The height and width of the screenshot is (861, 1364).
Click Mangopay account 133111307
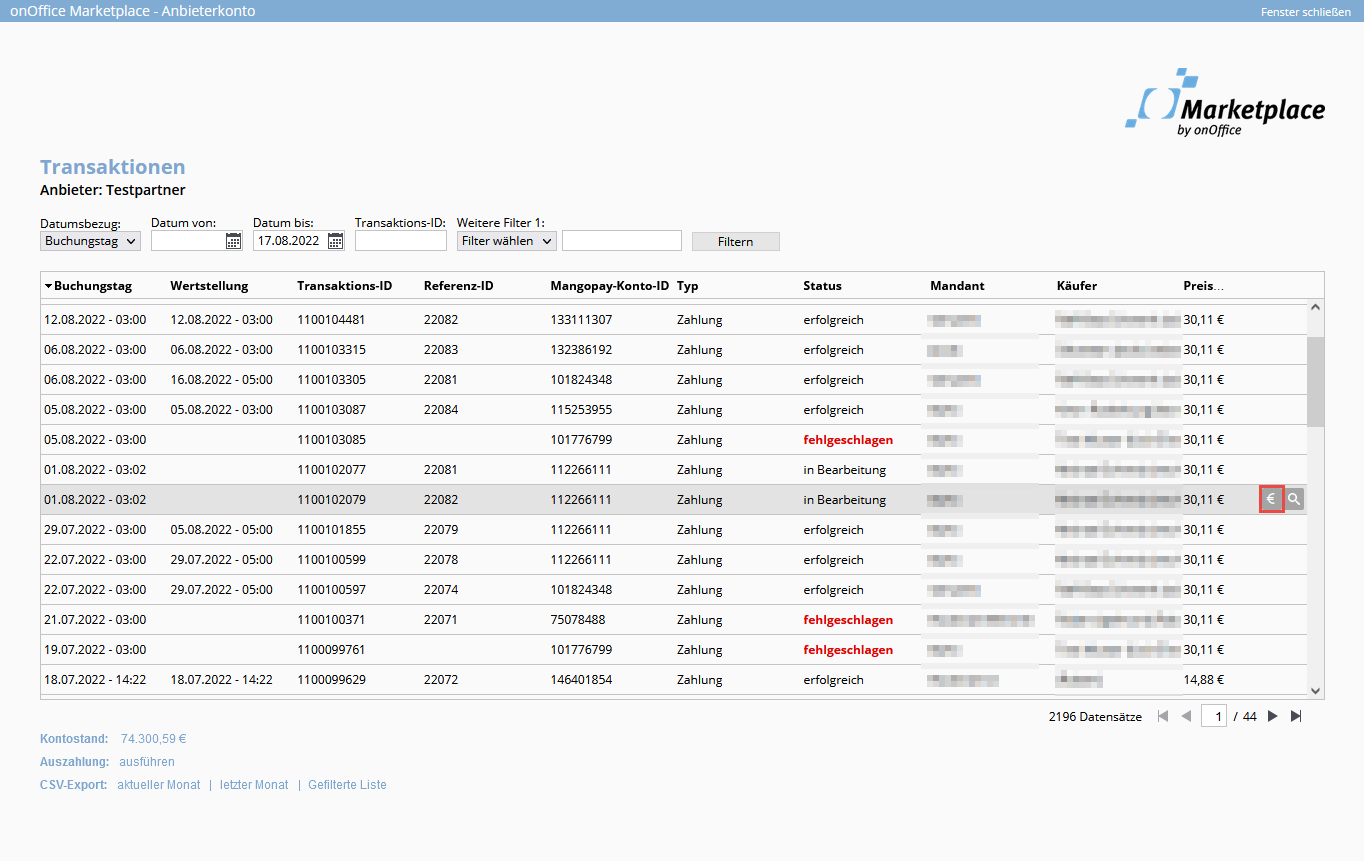pyautogui.click(x=581, y=320)
